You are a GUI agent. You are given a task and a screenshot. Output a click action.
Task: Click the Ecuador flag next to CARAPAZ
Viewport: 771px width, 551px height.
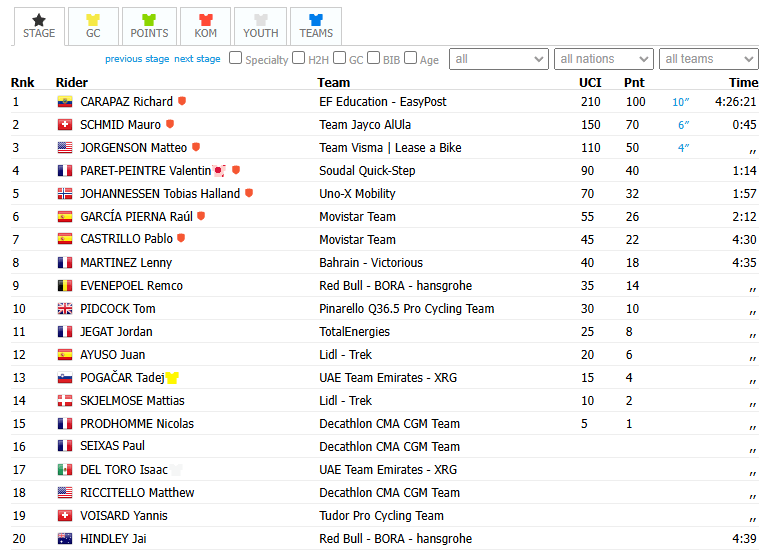click(65, 102)
